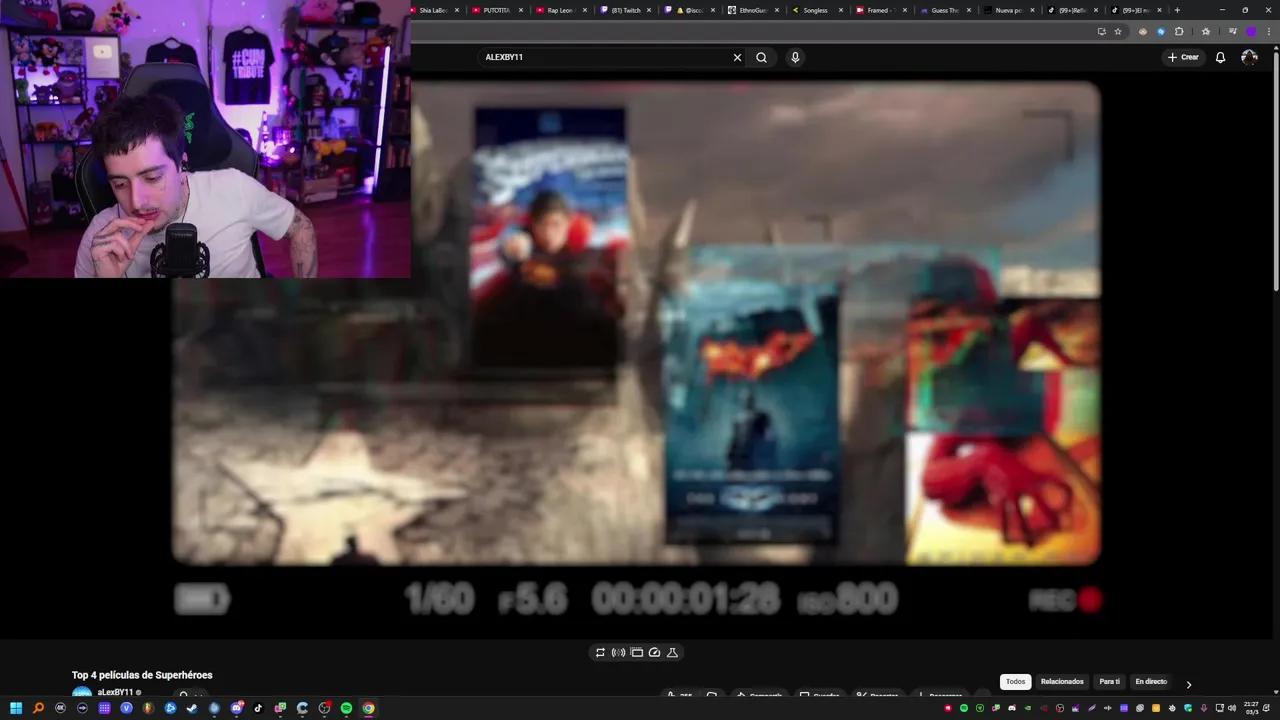Open Spotify from the taskbar
Image resolution: width=1280 pixels, height=720 pixels.
pyautogui.click(x=346, y=708)
